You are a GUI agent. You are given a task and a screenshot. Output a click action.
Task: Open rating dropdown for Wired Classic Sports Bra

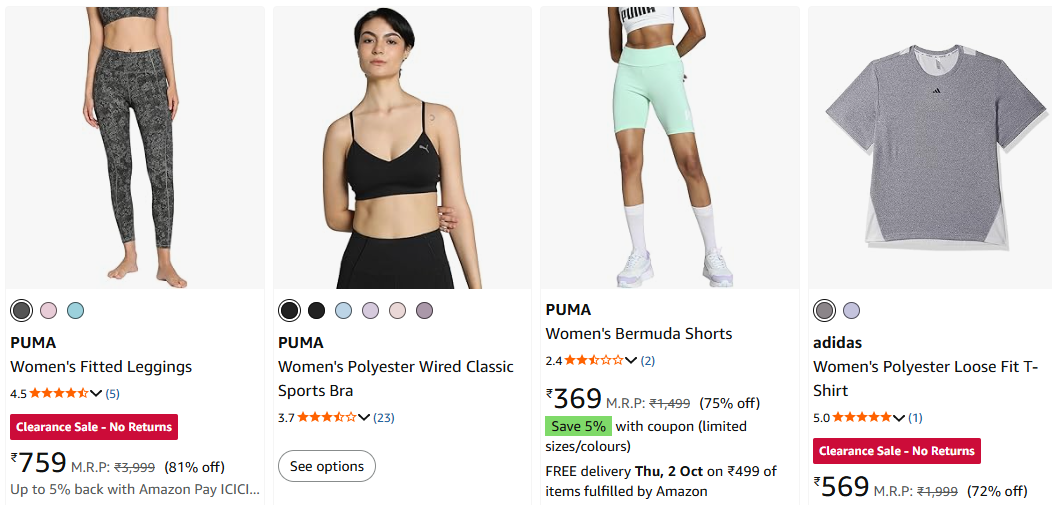click(364, 417)
